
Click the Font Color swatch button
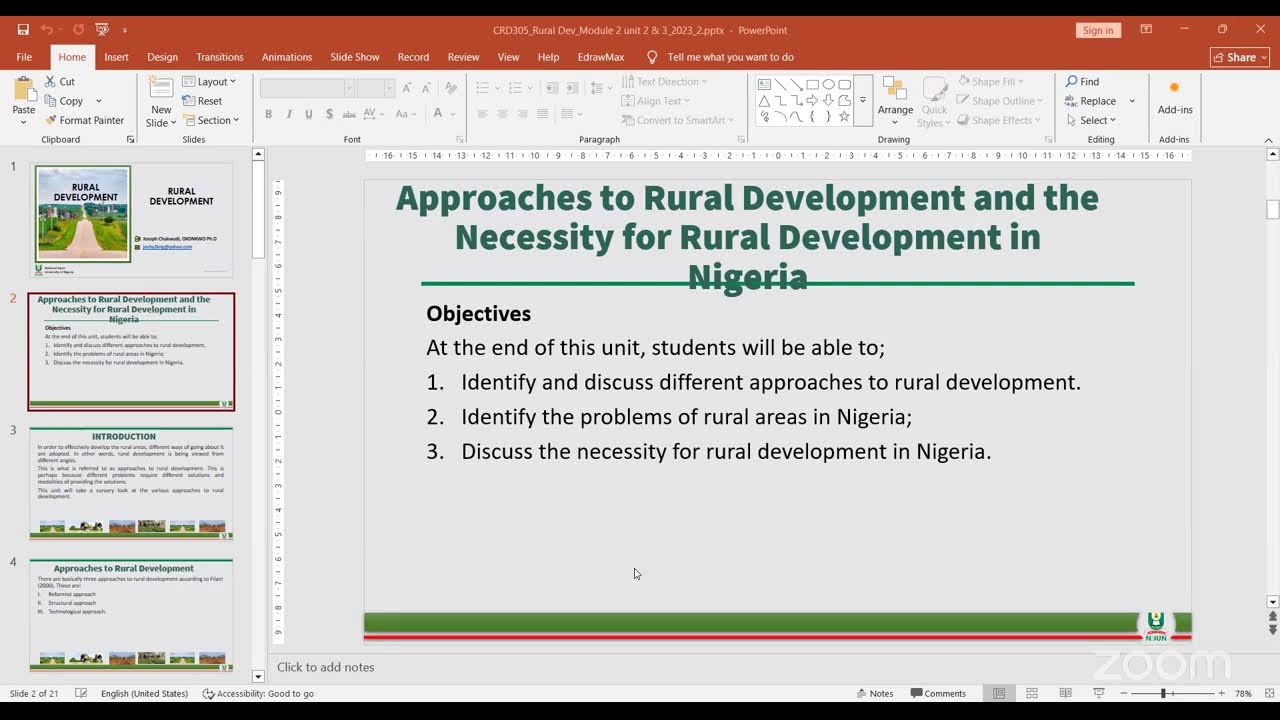click(437, 114)
